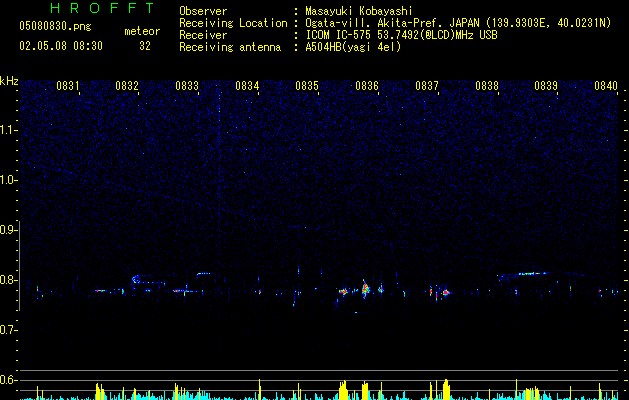
Task: Click the 0831 time marker
Action: click(67, 86)
